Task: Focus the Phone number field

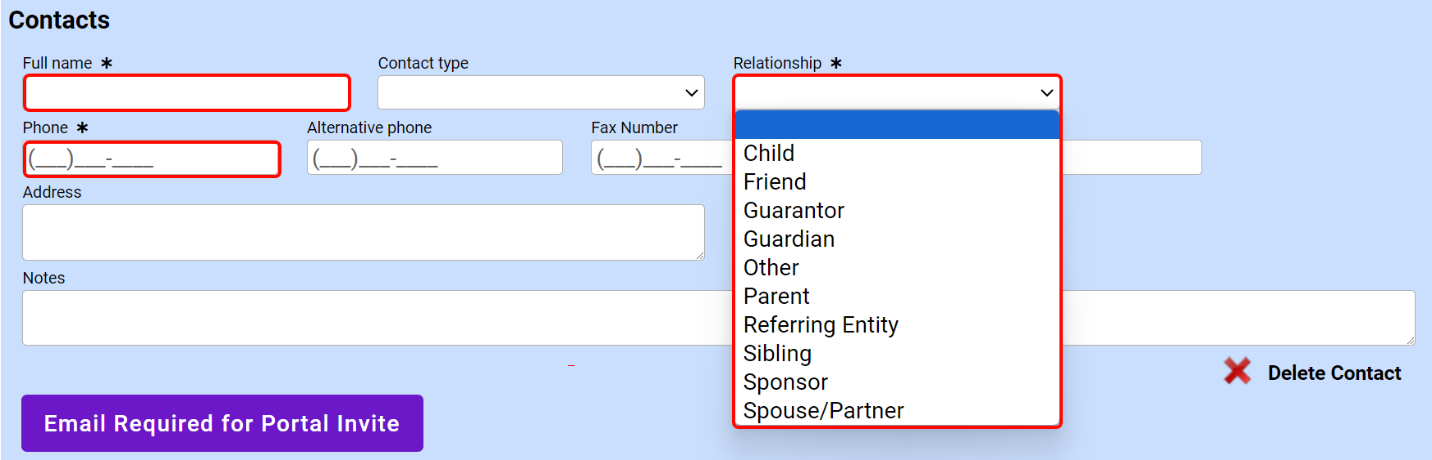Action: pos(151,159)
